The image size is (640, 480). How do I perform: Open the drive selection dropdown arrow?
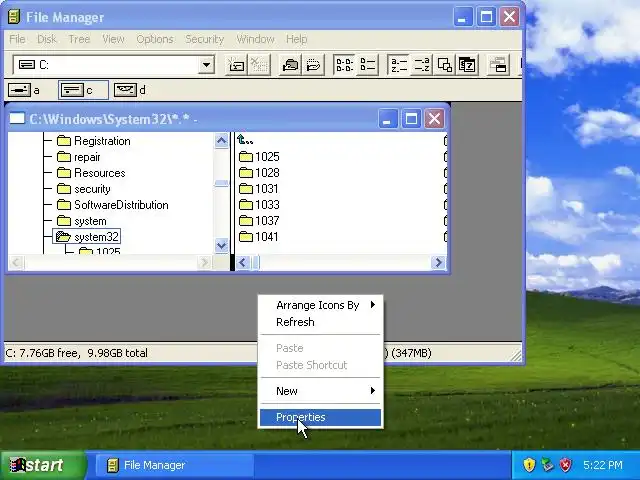click(x=207, y=65)
